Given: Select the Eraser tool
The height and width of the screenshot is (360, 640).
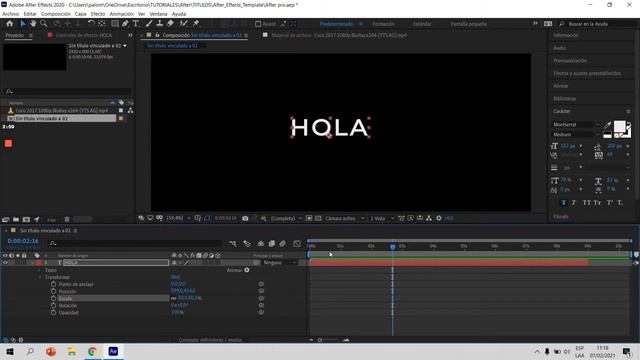Looking at the screenshot, I should [170, 24].
